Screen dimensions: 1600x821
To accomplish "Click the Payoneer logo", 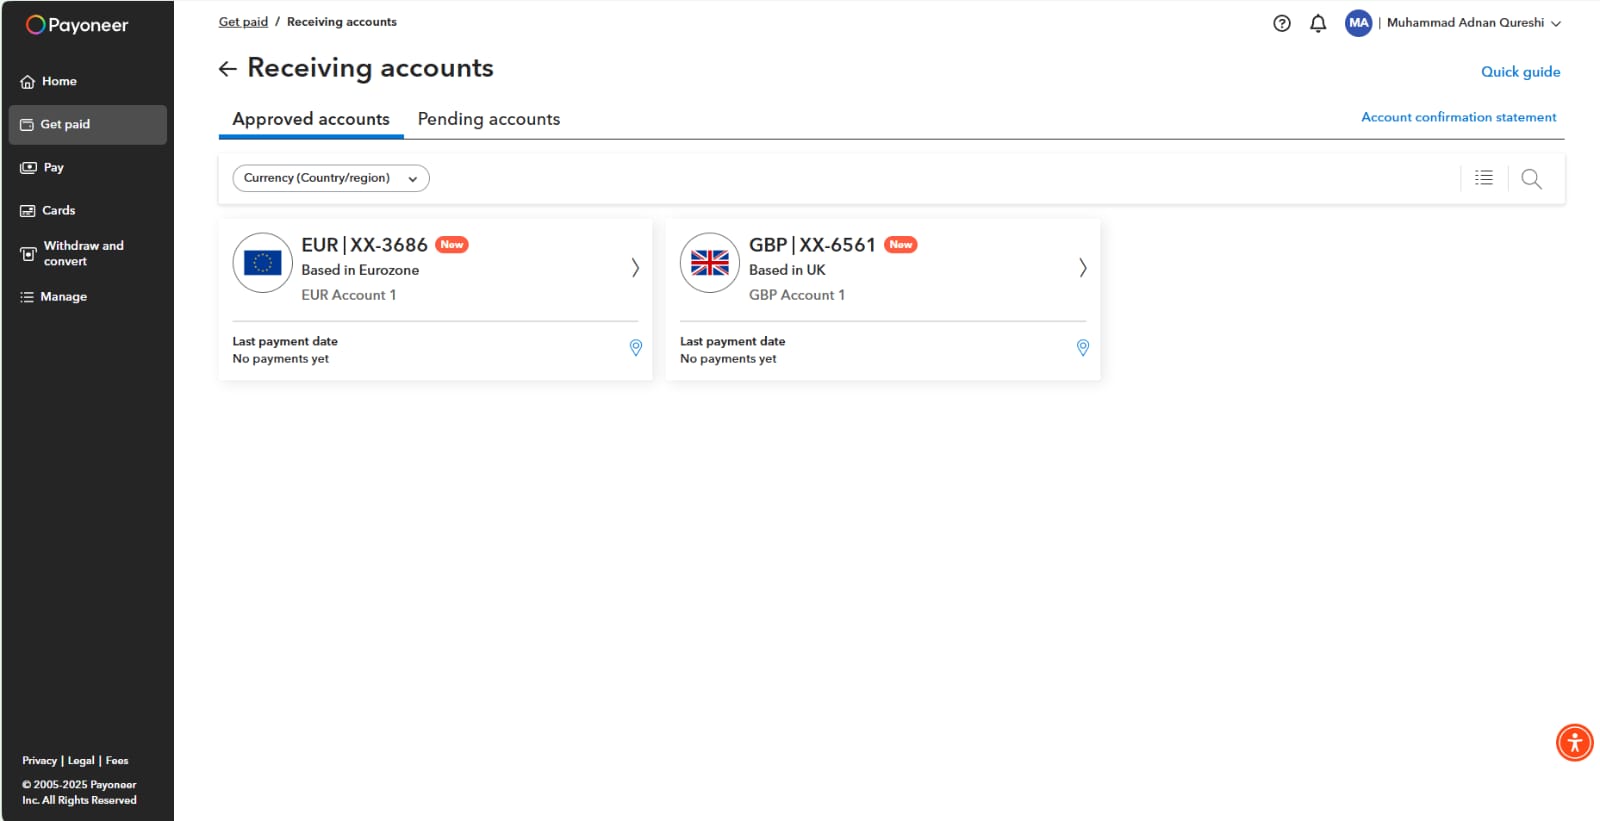I will pyautogui.click(x=78, y=25).
